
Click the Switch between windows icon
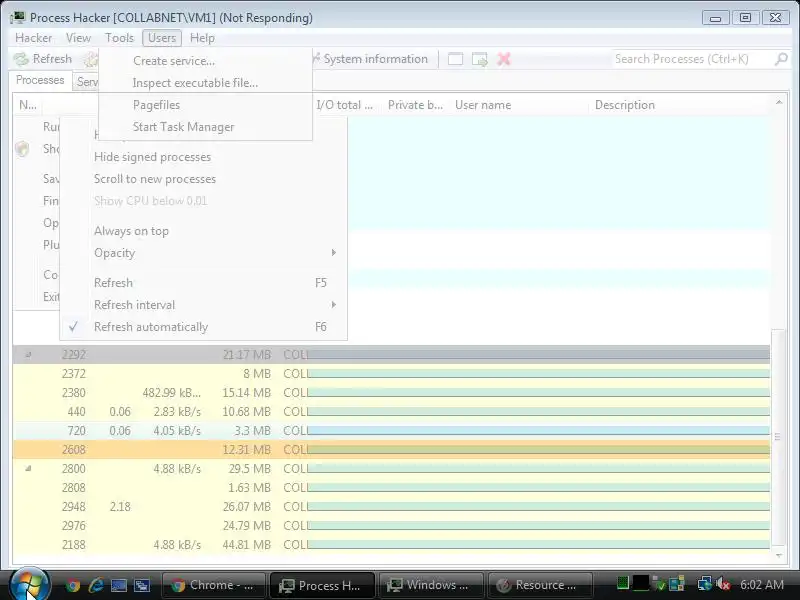click(142, 585)
